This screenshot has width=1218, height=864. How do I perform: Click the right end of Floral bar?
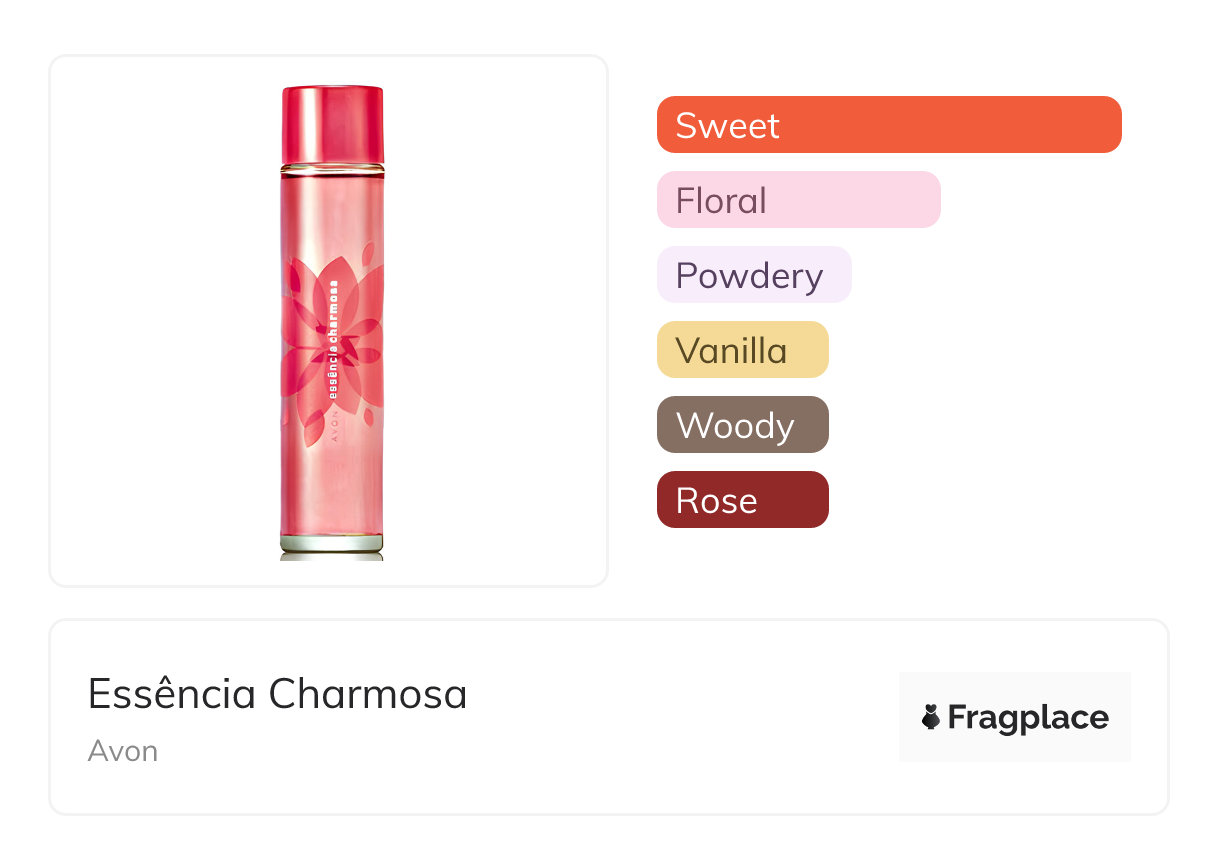point(925,200)
